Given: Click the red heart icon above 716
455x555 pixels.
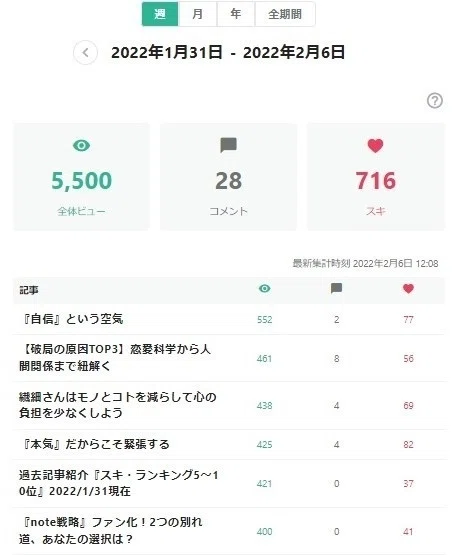Looking at the screenshot, I should (x=375, y=145).
